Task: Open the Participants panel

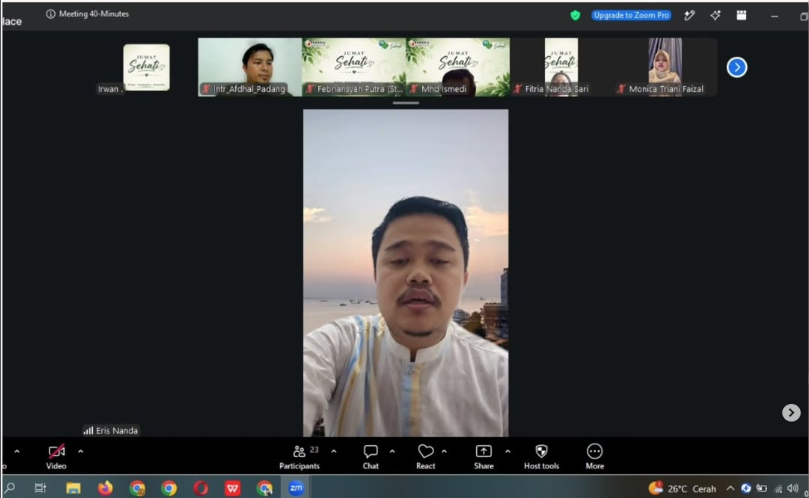Action: pos(299,457)
